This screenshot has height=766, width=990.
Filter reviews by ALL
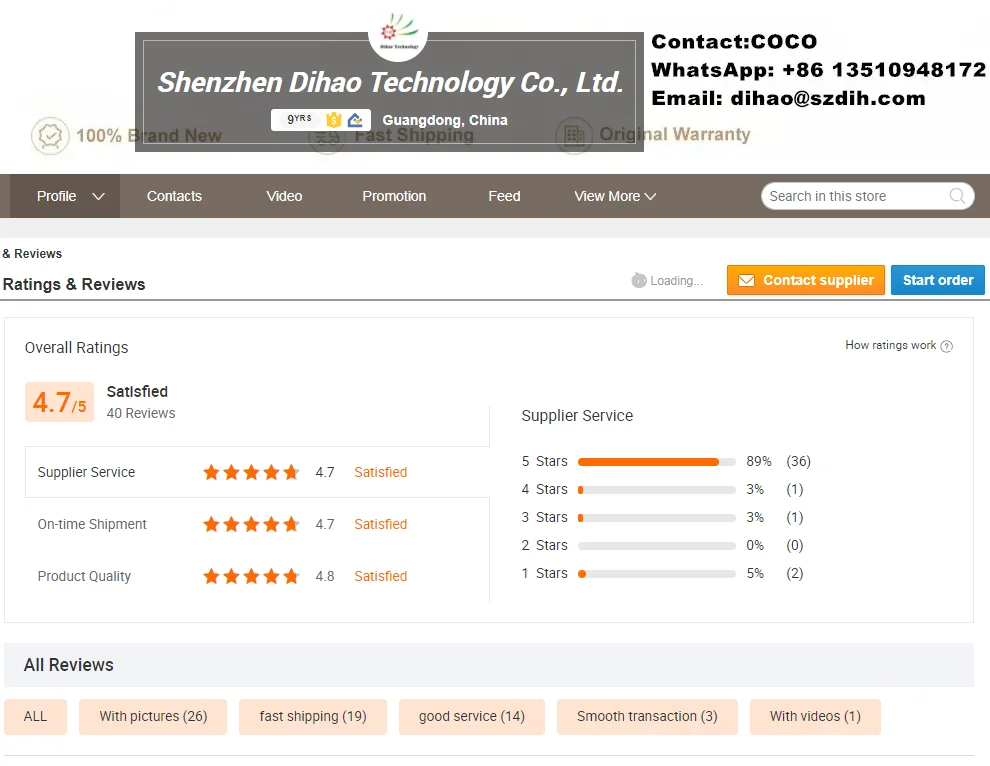coord(35,717)
